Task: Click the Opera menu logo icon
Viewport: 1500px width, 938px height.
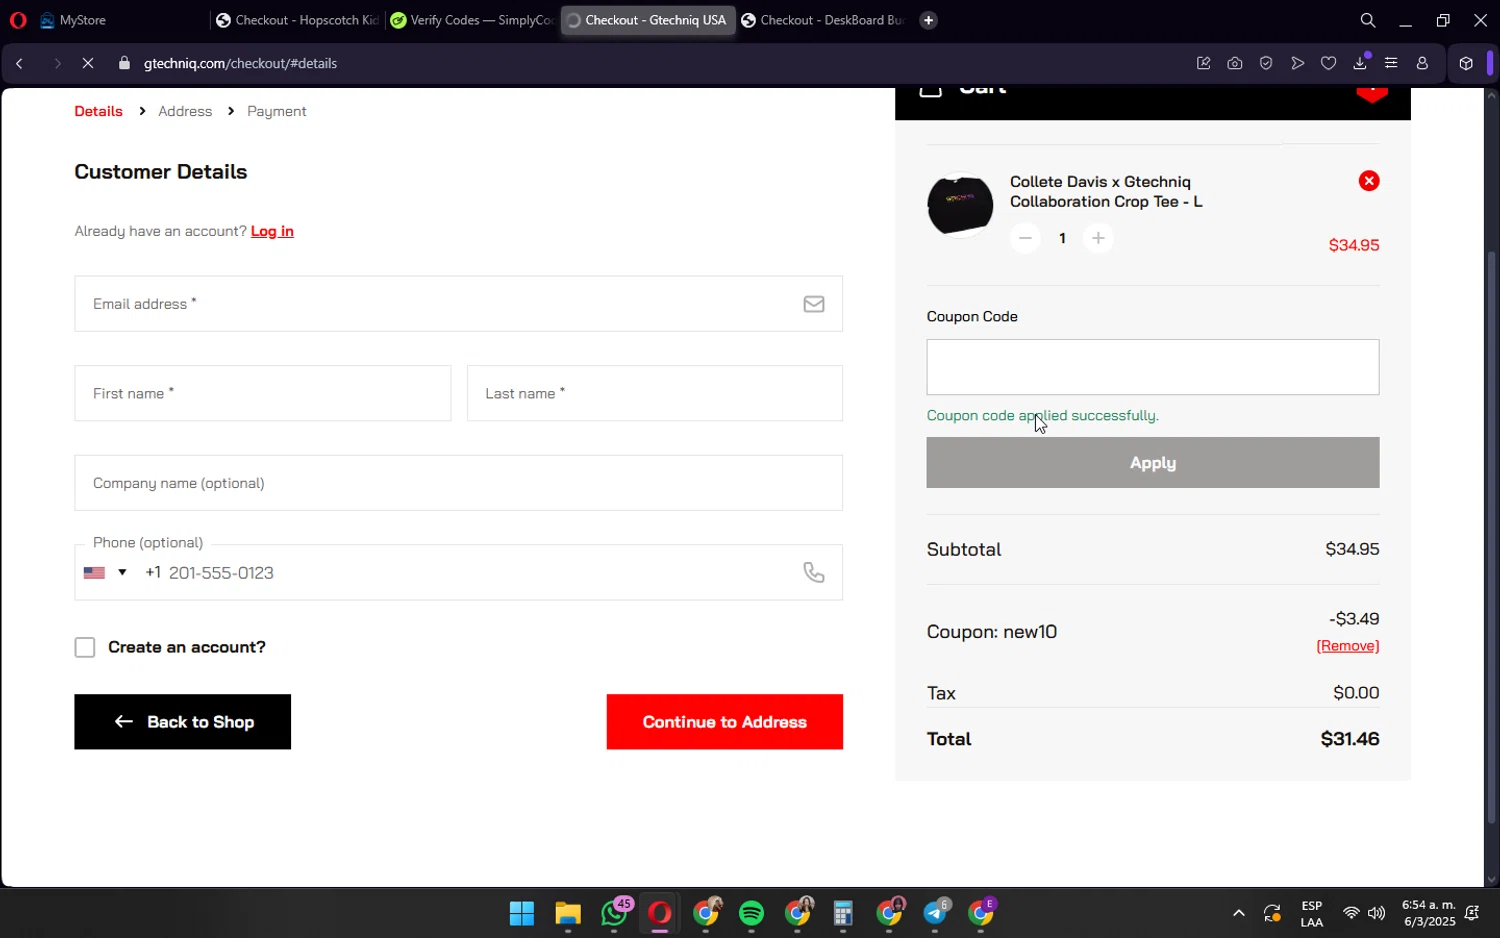Action: pos(18,20)
